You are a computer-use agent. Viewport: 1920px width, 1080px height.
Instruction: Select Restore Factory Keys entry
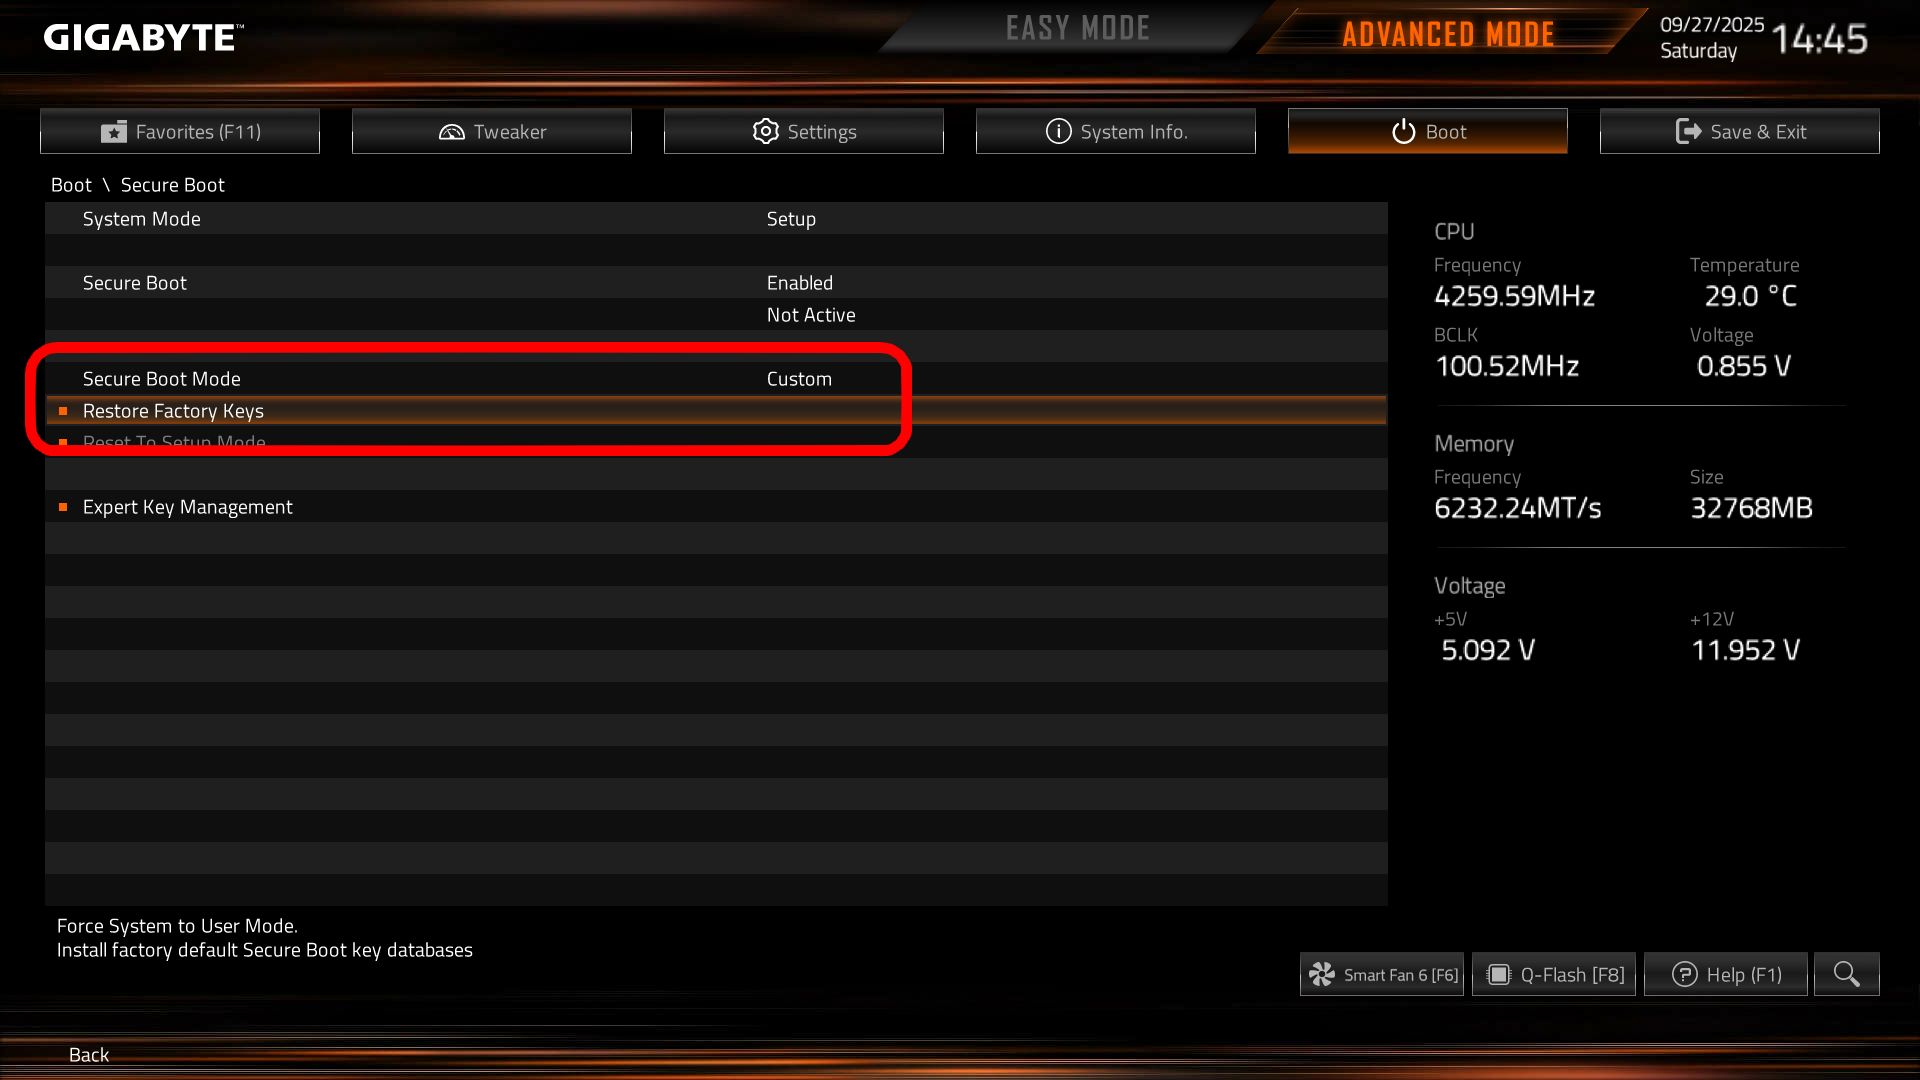716,411
